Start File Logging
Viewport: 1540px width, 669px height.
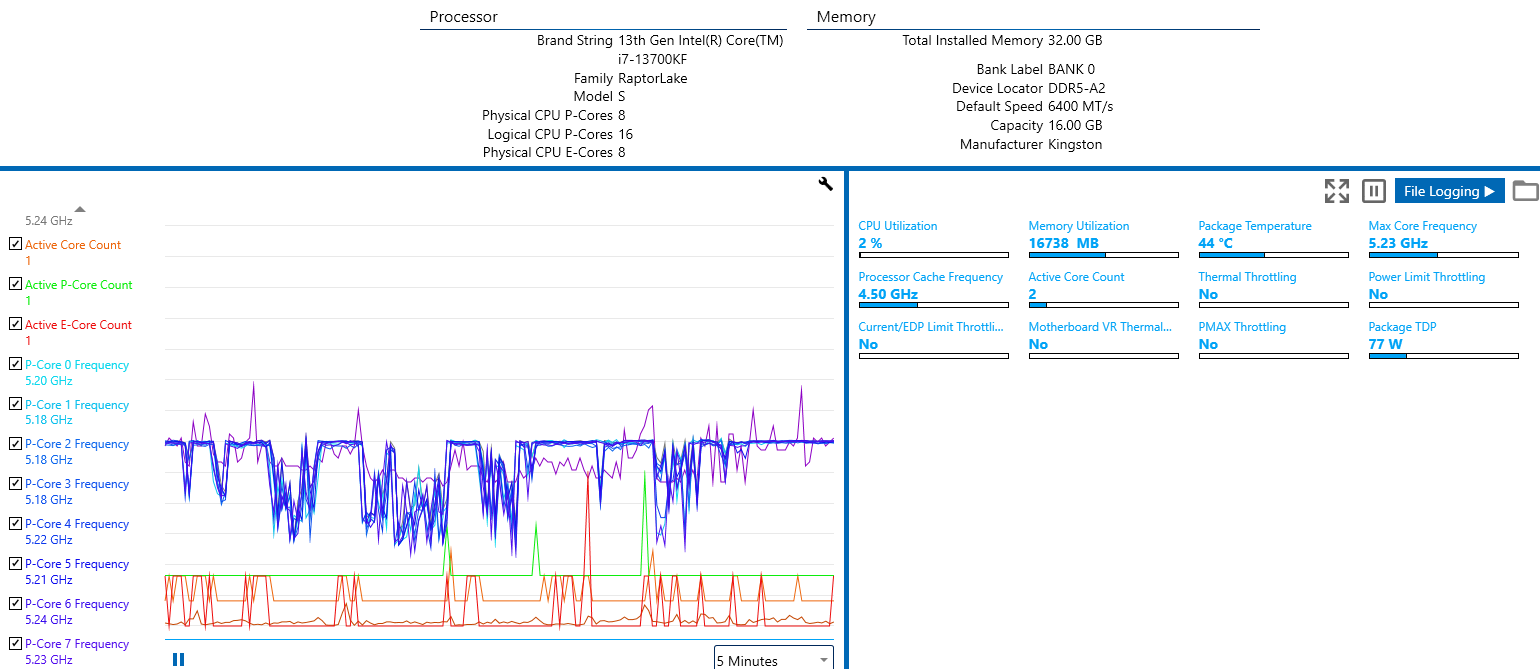[x=1449, y=191]
